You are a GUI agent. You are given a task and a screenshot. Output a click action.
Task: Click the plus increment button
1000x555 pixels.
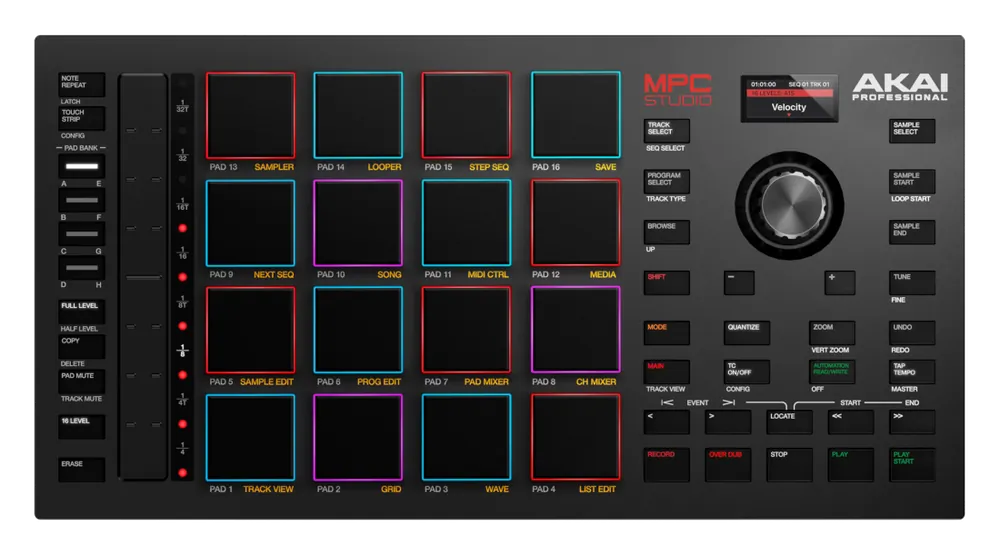(840, 283)
